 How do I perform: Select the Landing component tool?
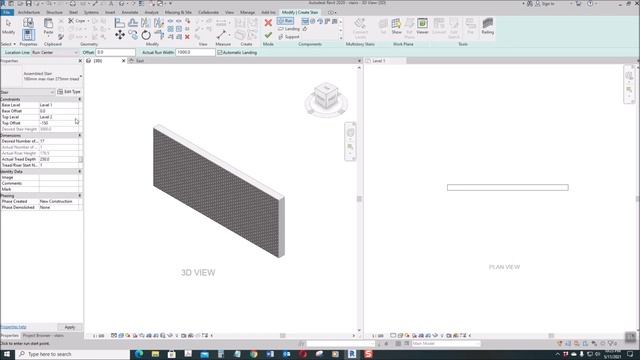pyautogui.click(x=289, y=29)
